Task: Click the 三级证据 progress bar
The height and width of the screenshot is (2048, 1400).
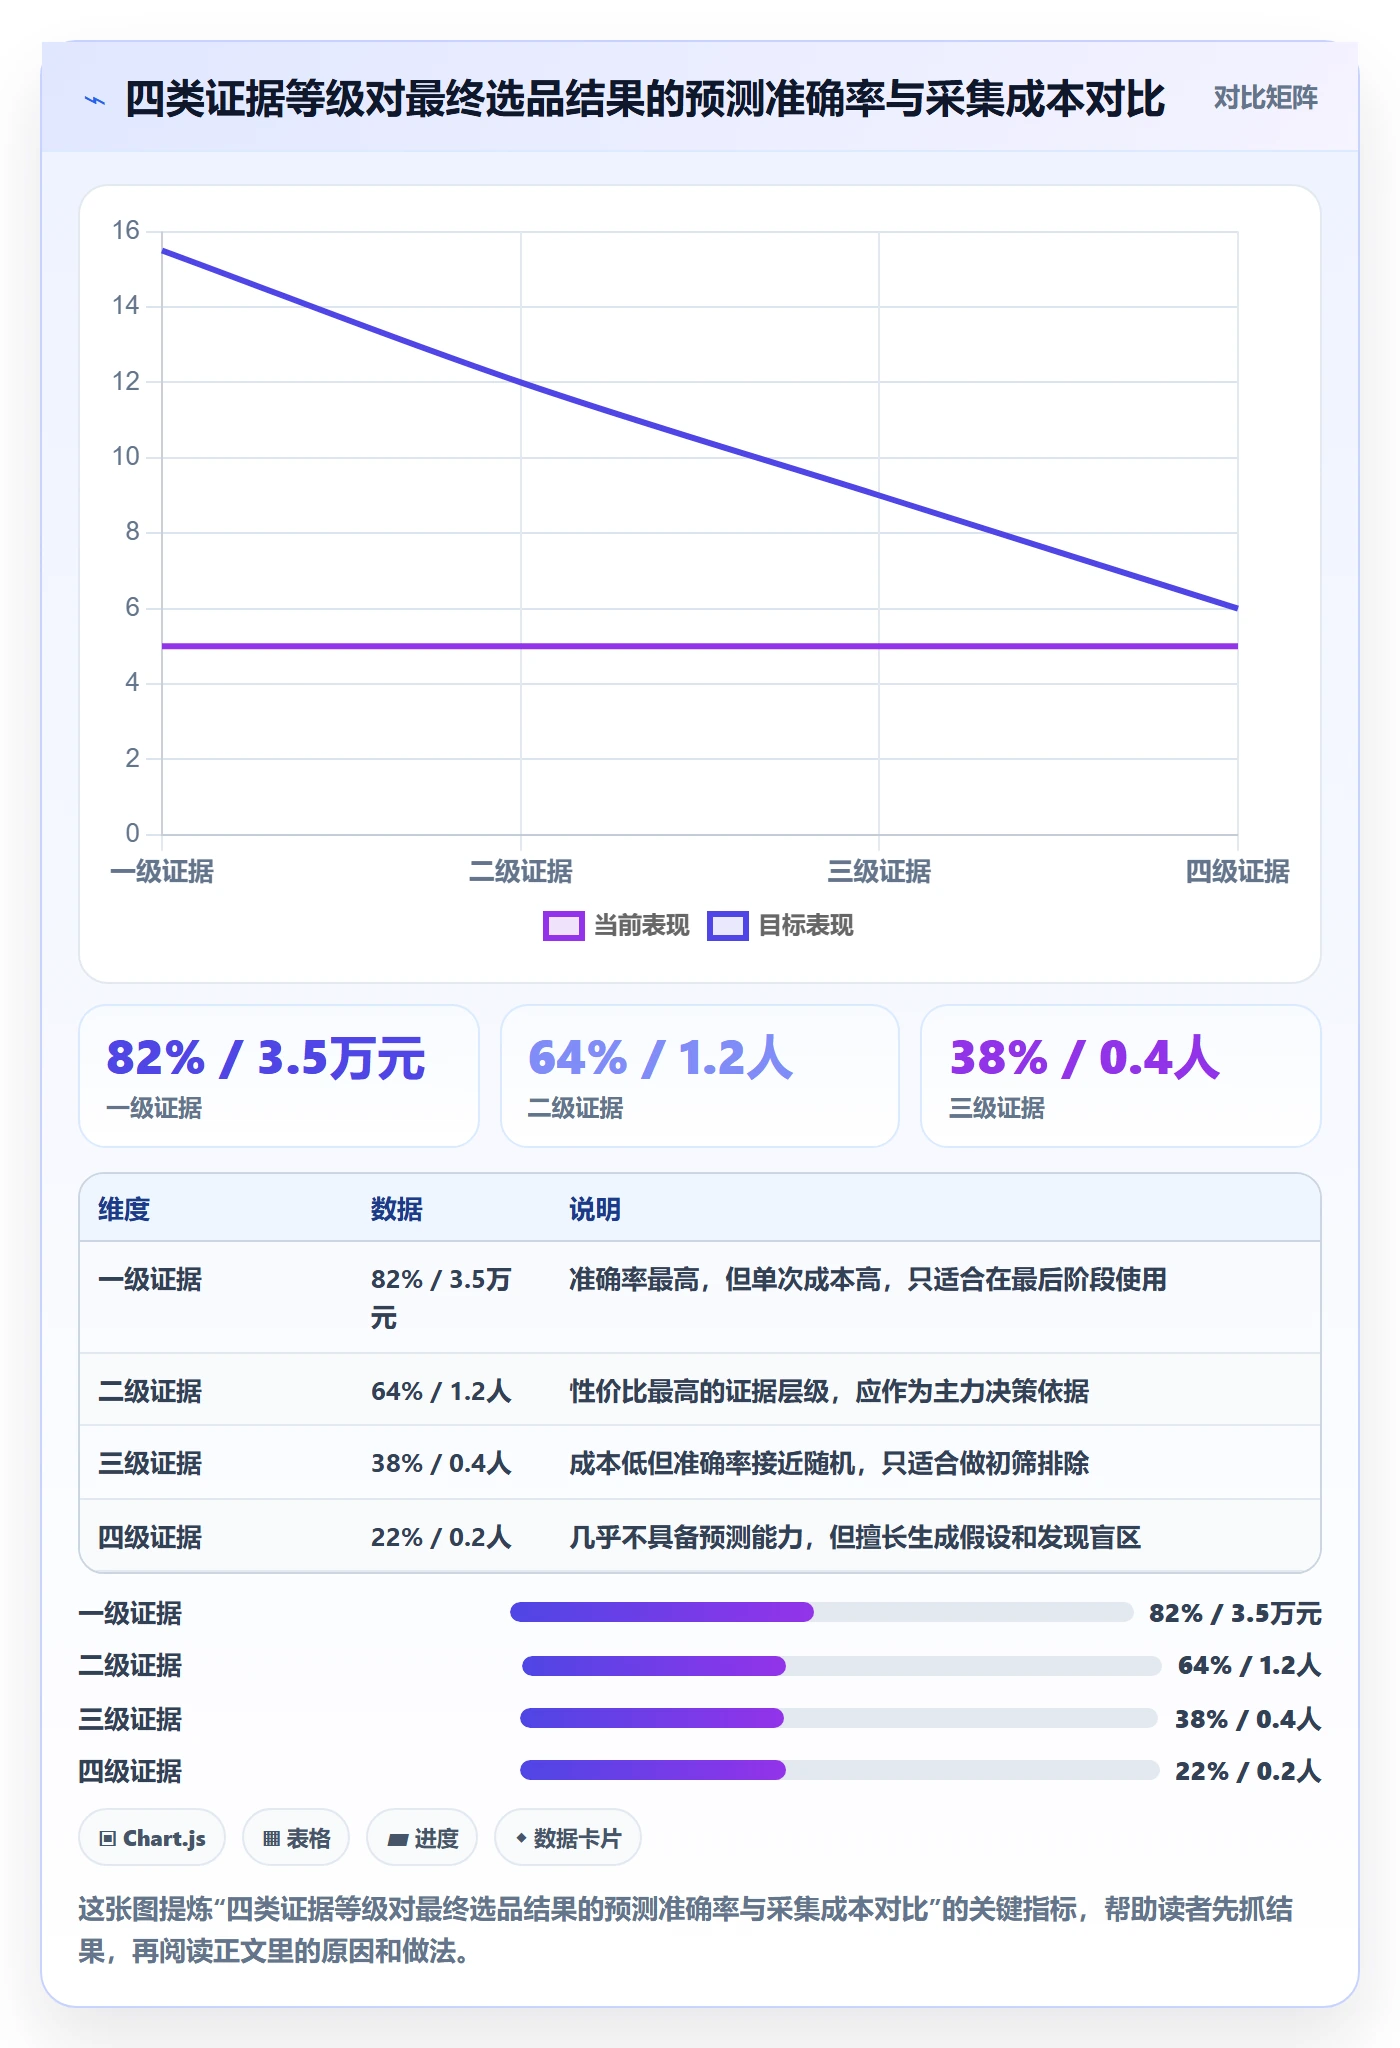Action: [839, 1718]
